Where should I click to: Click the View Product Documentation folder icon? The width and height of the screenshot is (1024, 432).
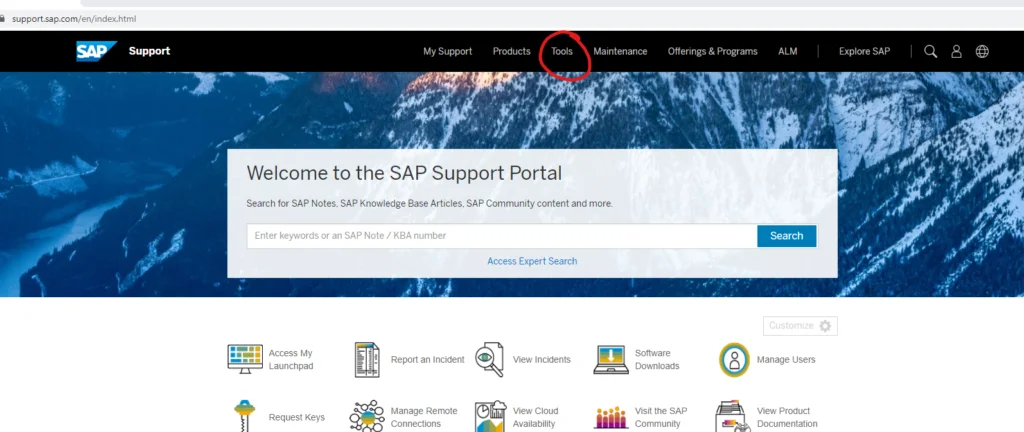coord(733,416)
